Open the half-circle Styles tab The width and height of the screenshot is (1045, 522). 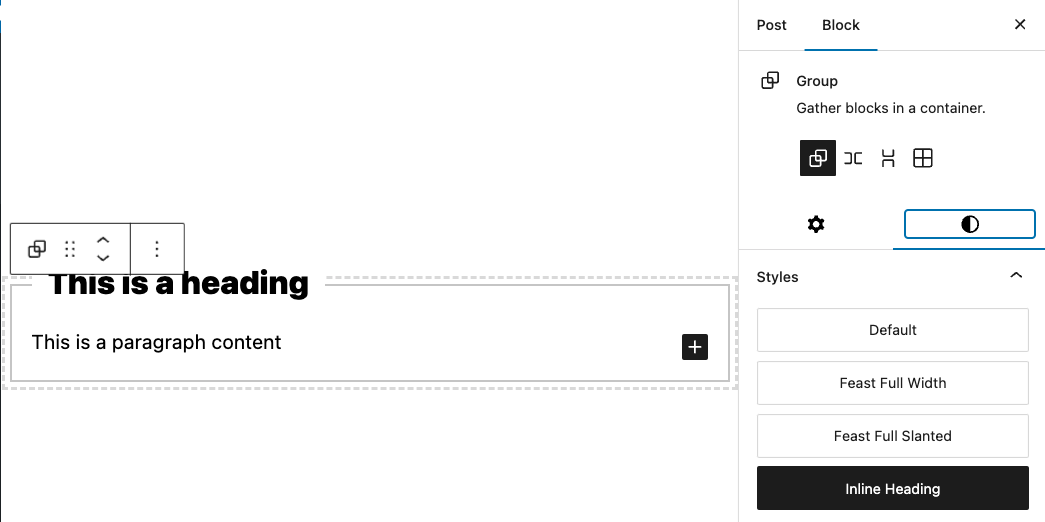[970, 225]
